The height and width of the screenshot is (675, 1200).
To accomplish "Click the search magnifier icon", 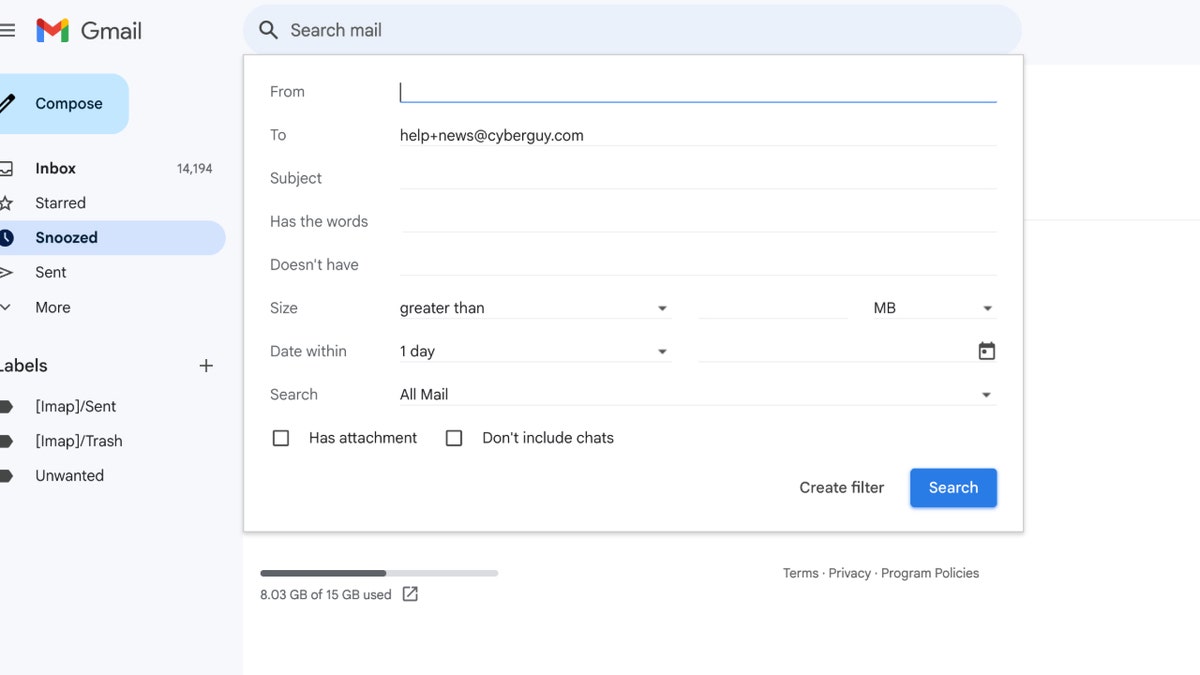I will click(x=267, y=30).
